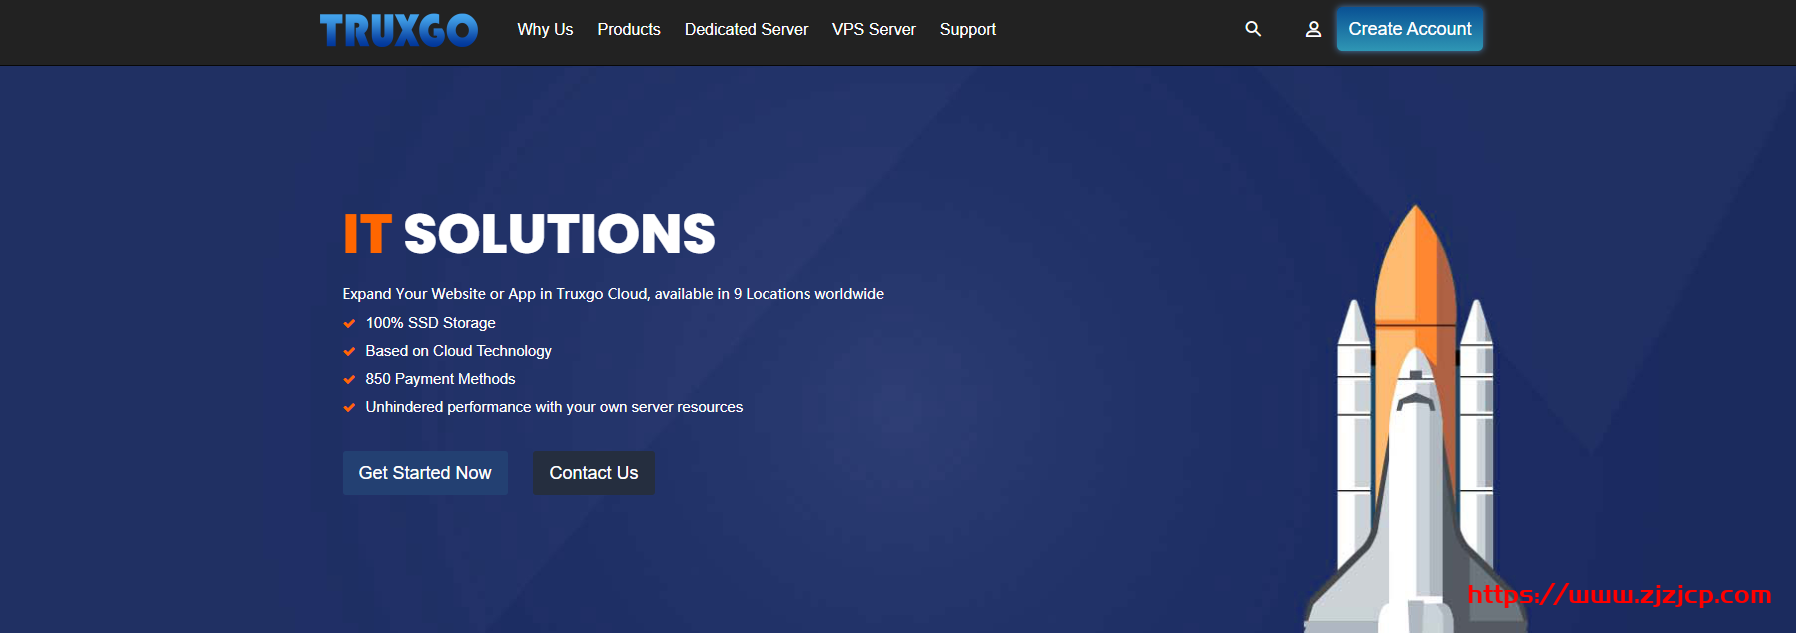
Task: Open the Support menu item
Action: click(967, 29)
